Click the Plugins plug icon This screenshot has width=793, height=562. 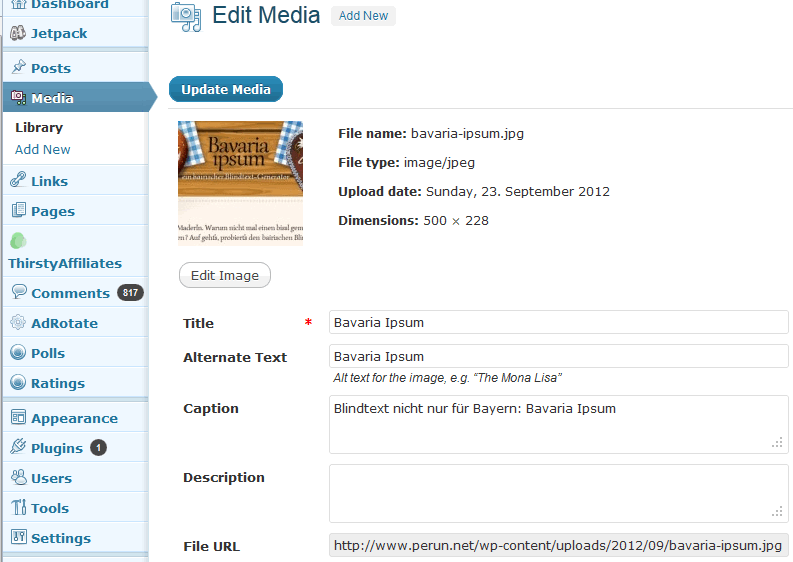click(x=18, y=446)
